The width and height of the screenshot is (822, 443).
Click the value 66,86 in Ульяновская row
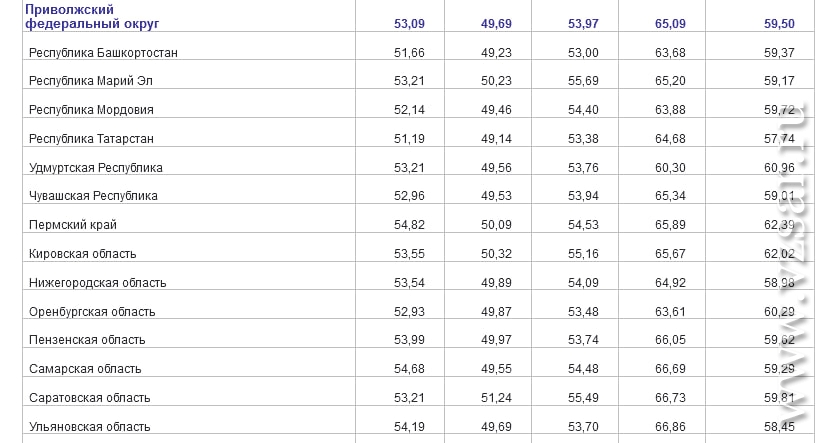pyautogui.click(x=670, y=427)
